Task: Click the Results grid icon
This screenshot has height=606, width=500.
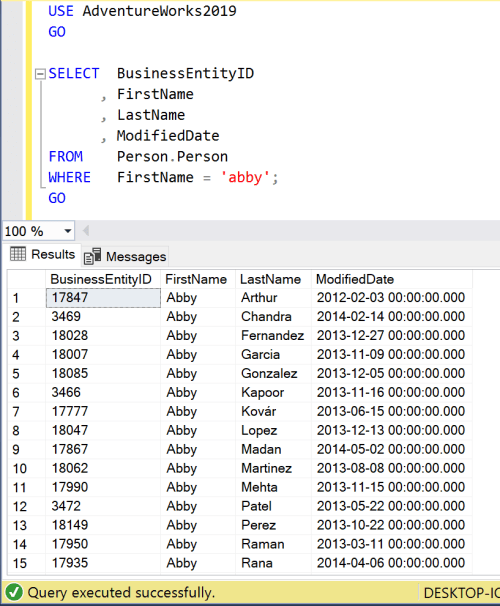Action: point(18,254)
